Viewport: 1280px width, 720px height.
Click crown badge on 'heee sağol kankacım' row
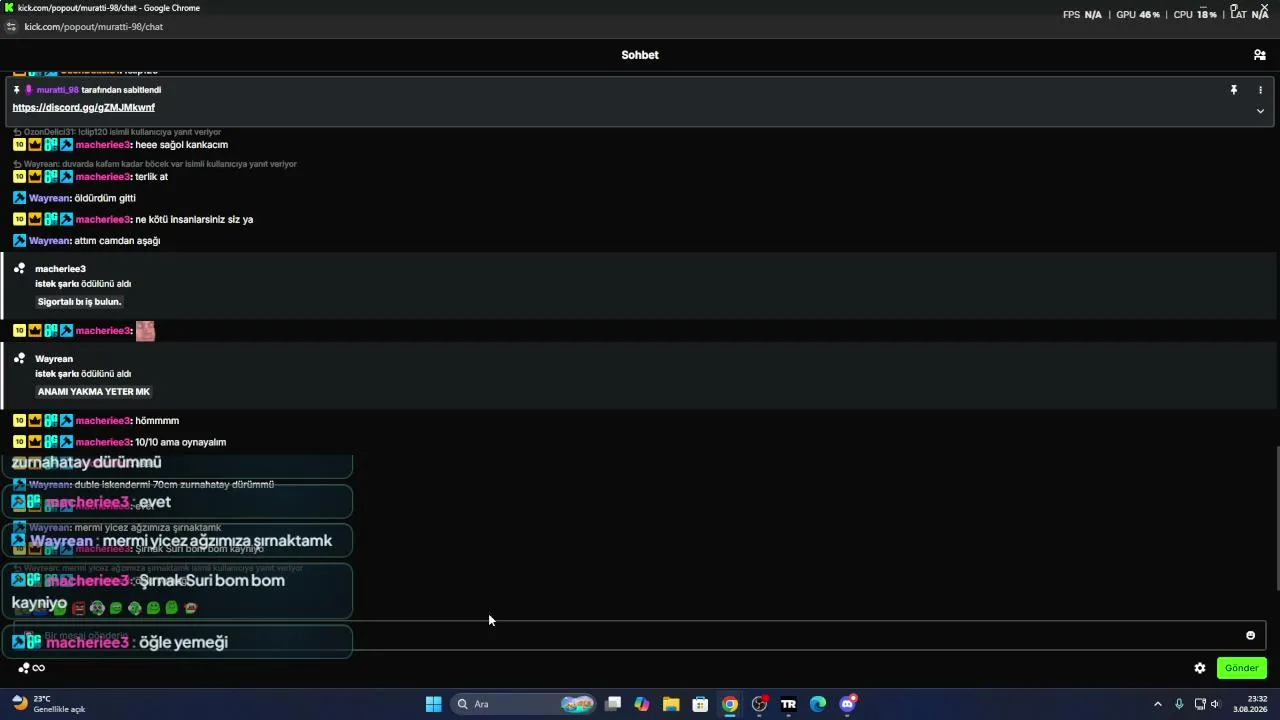click(35, 145)
